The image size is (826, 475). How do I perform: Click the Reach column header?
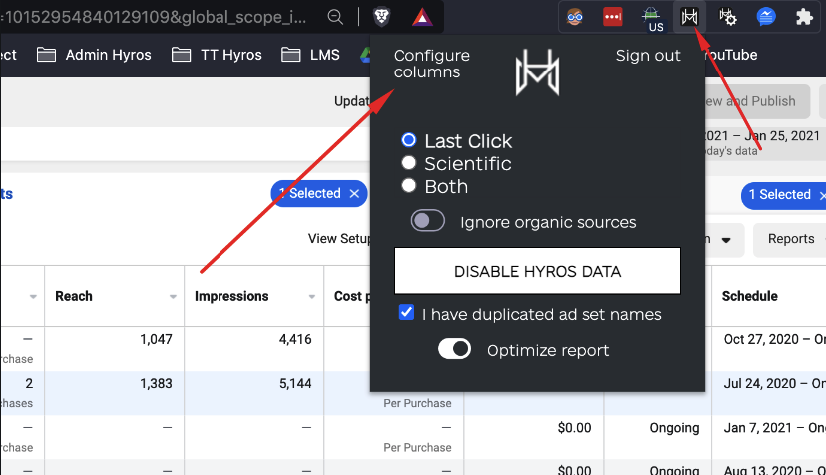click(x=74, y=296)
